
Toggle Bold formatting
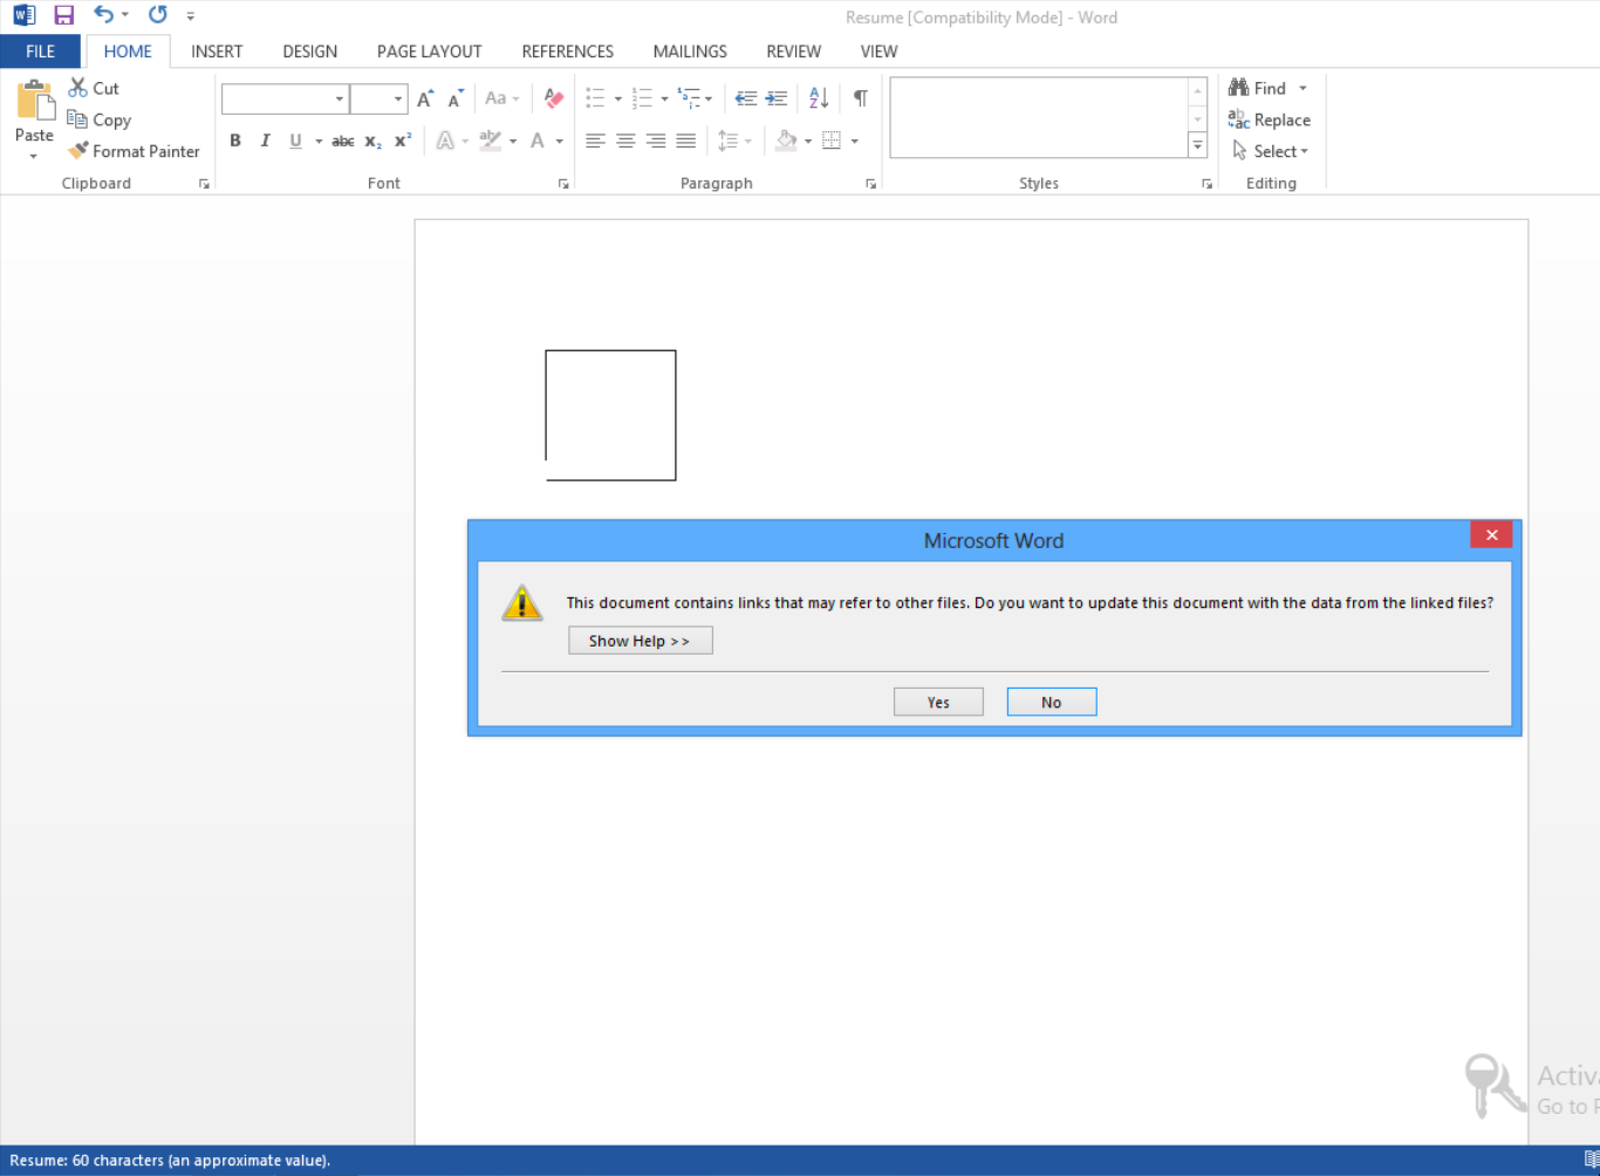235,141
